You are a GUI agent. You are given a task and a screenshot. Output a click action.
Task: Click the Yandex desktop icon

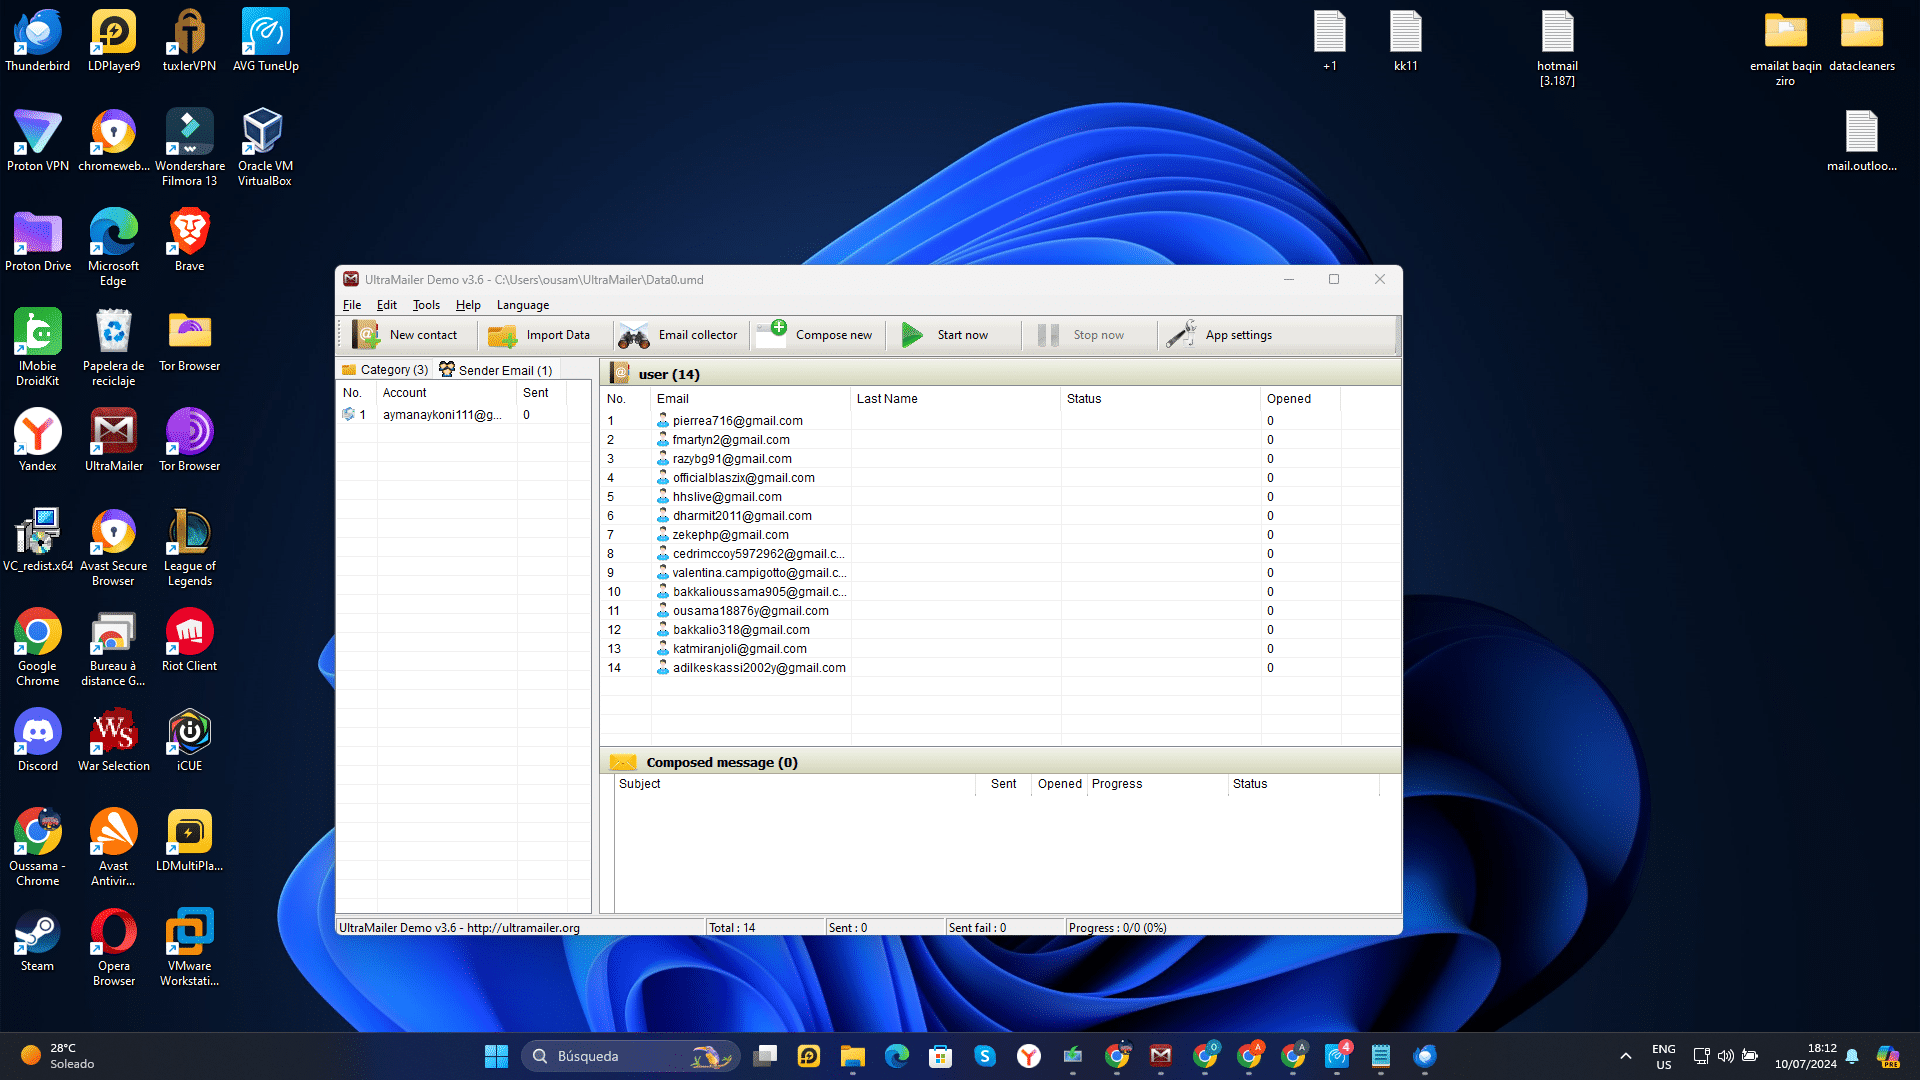pos(38,441)
